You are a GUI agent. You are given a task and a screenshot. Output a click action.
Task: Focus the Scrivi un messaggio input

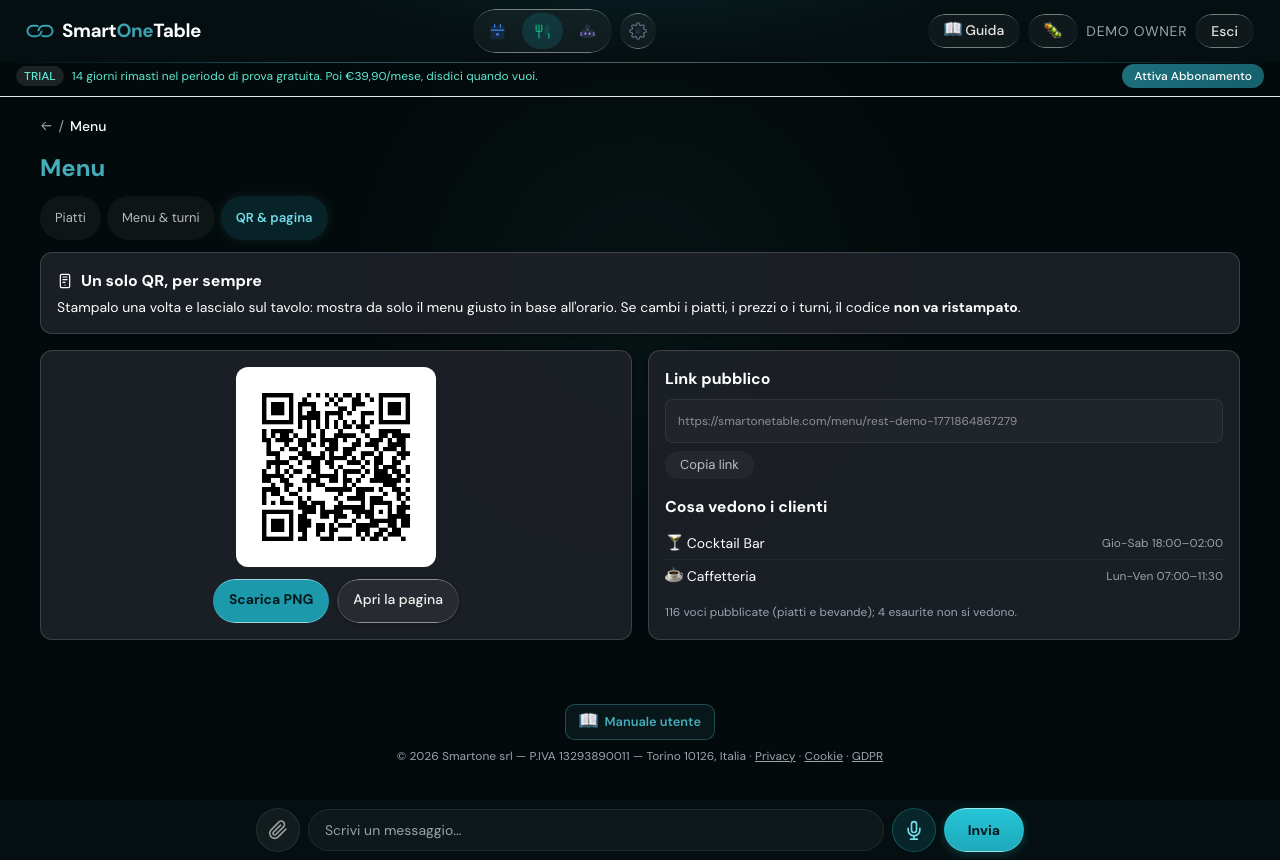point(596,830)
